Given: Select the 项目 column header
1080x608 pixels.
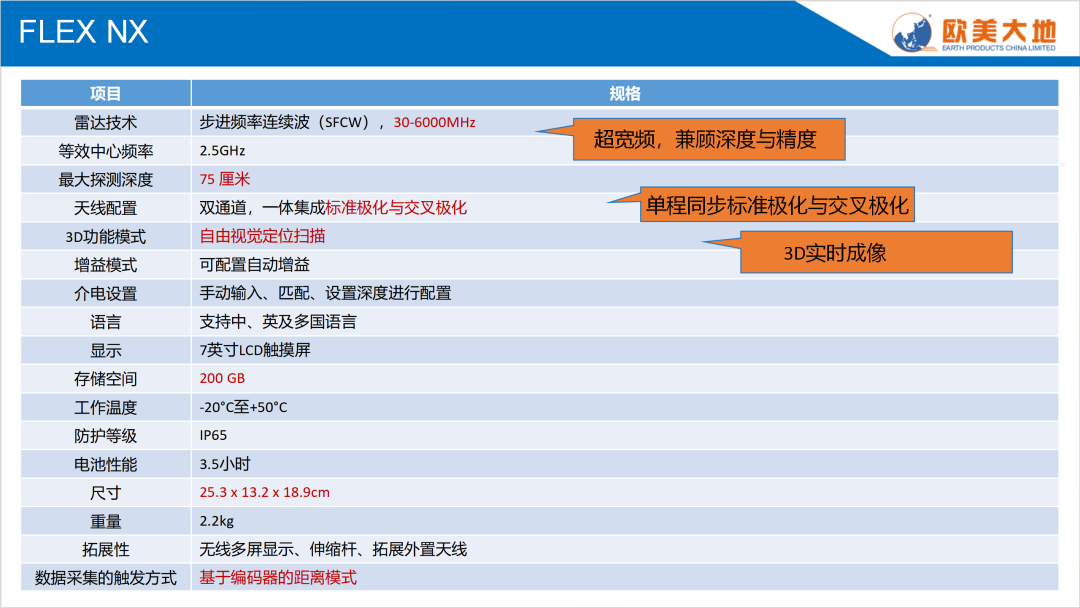Looking at the screenshot, I should coord(106,94).
